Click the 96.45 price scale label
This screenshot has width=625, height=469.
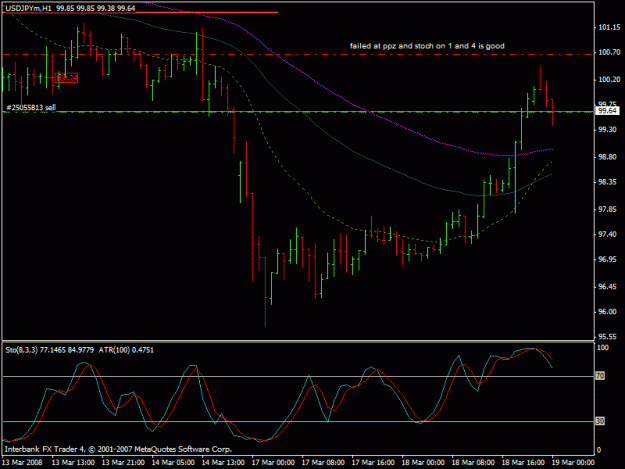point(609,287)
